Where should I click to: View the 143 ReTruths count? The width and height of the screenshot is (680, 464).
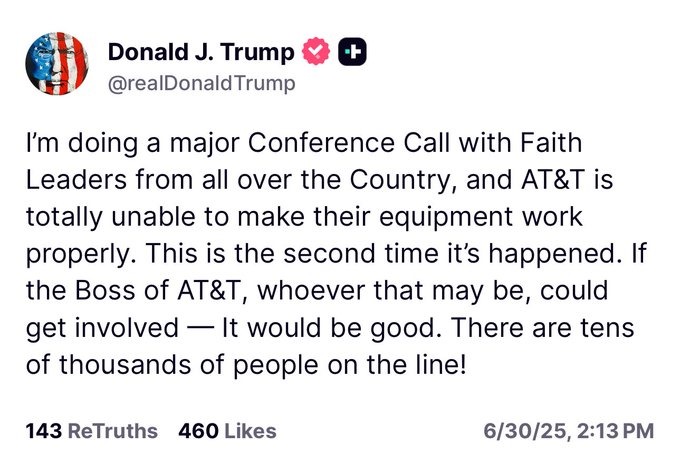(92, 431)
